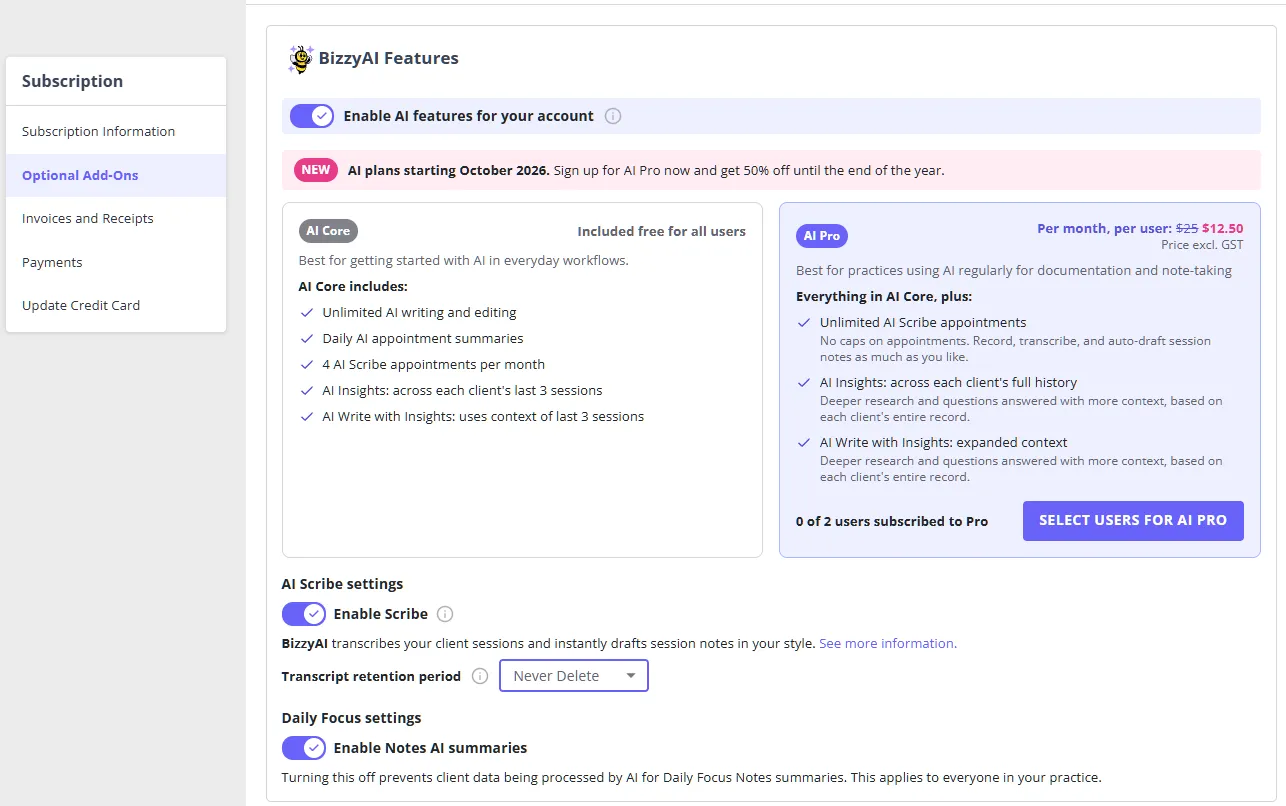Click 'Daily AI appointment summaries' item
This screenshot has height=806, width=1286.
[423, 338]
